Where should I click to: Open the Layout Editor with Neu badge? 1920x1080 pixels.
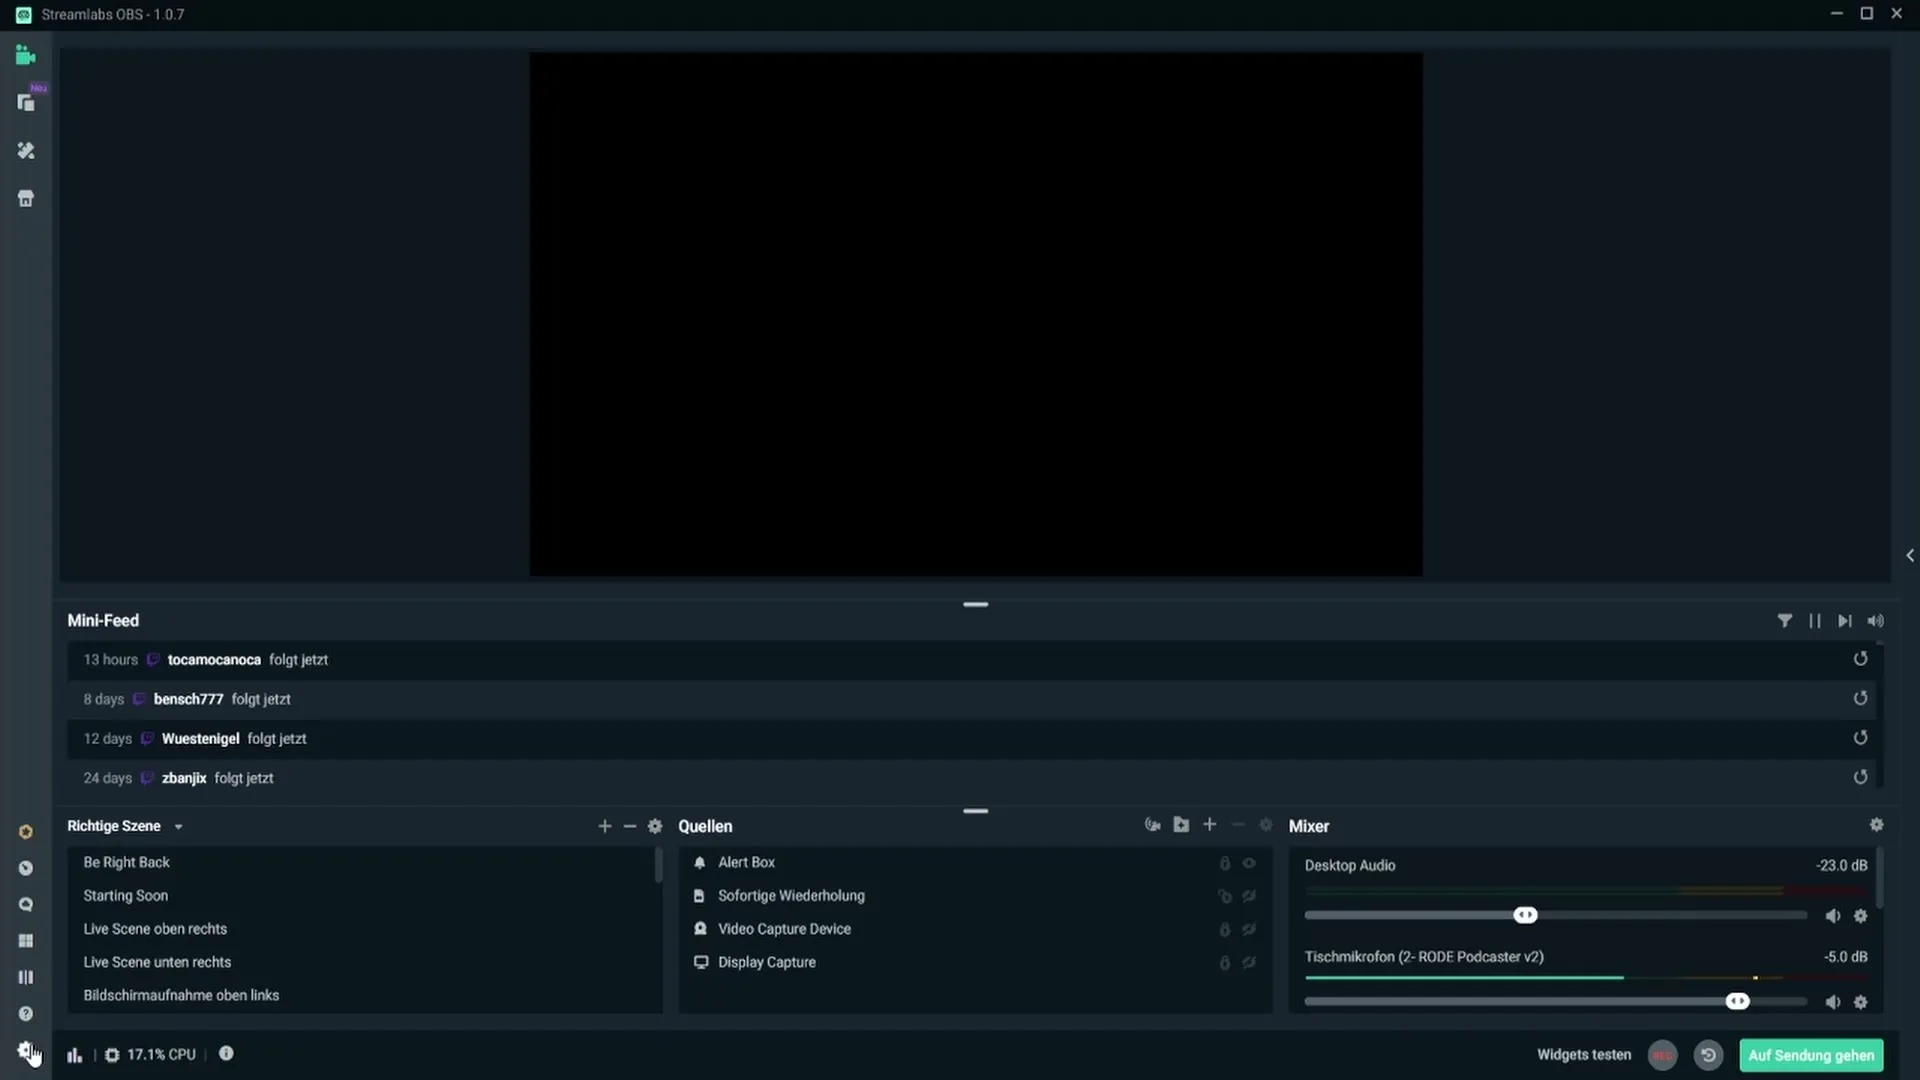point(26,103)
